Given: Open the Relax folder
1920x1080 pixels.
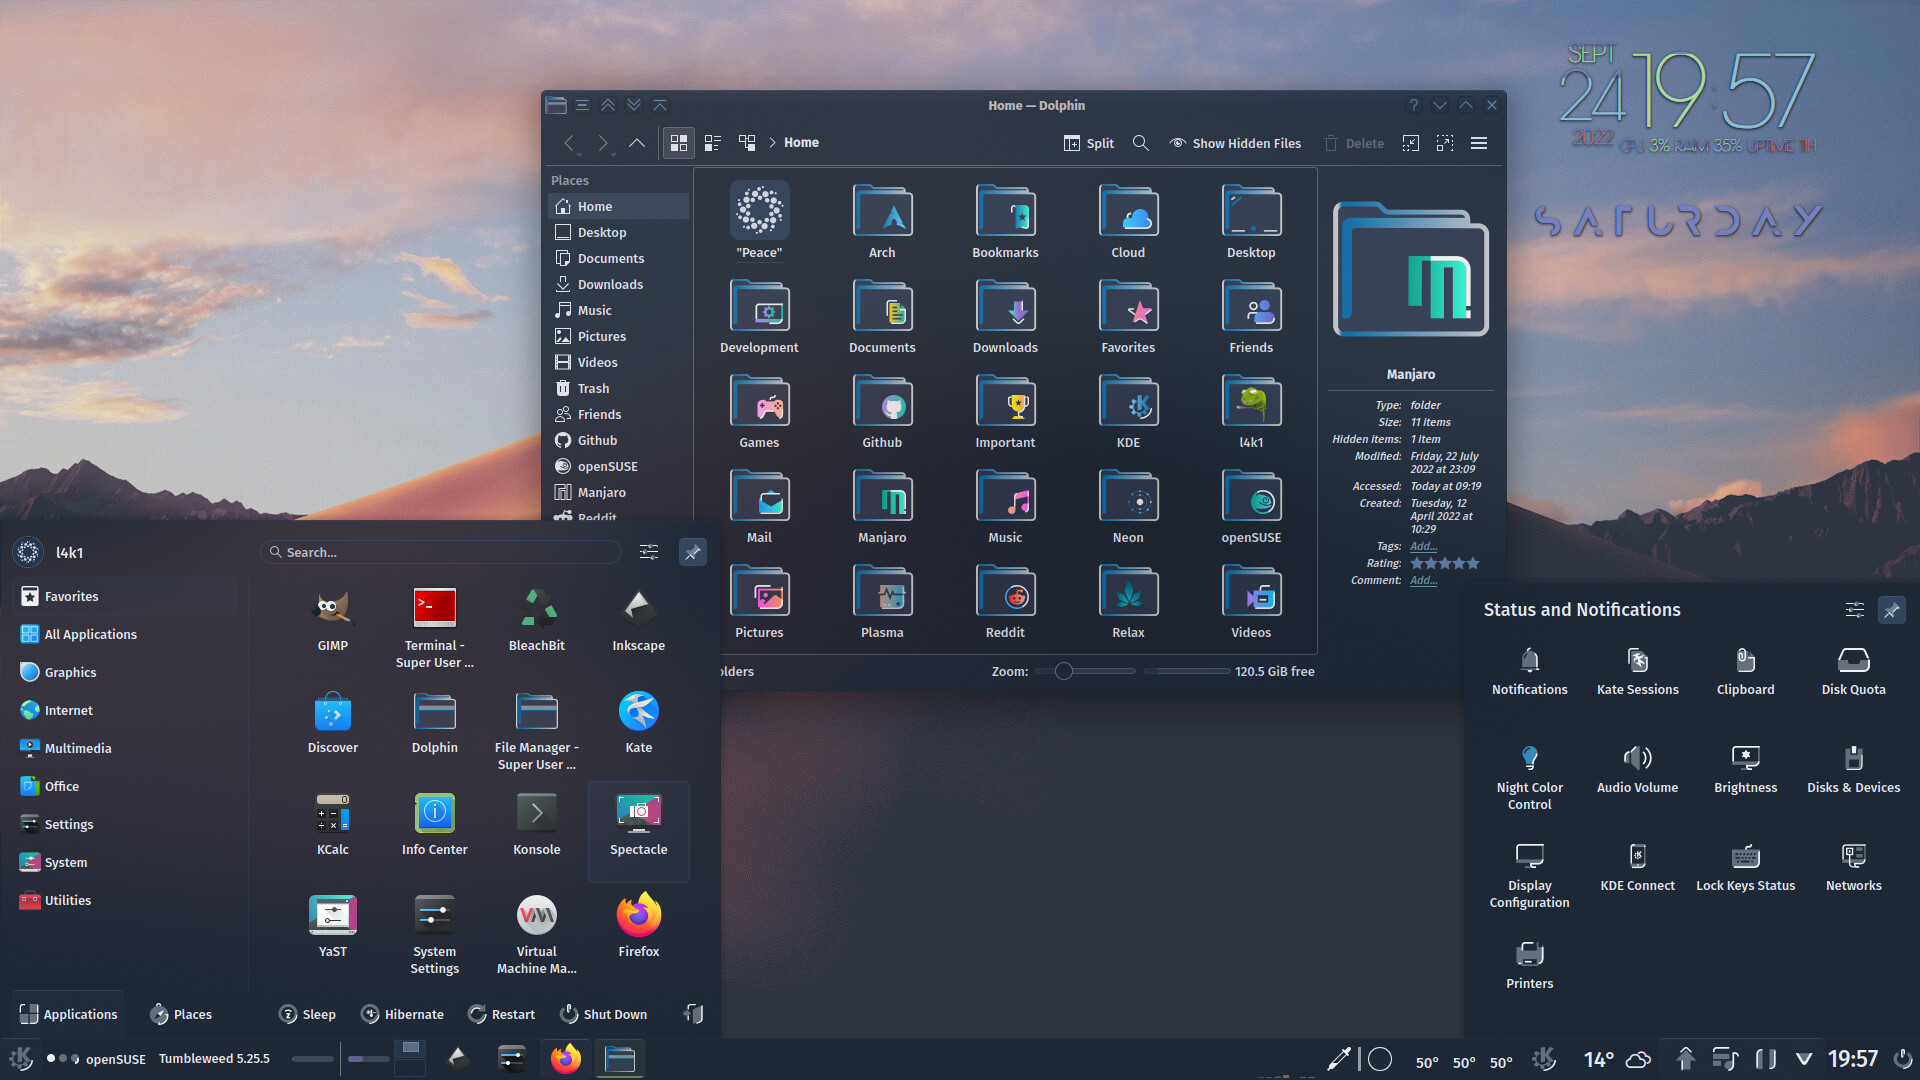Looking at the screenshot, I should [x=1128, y=602].
